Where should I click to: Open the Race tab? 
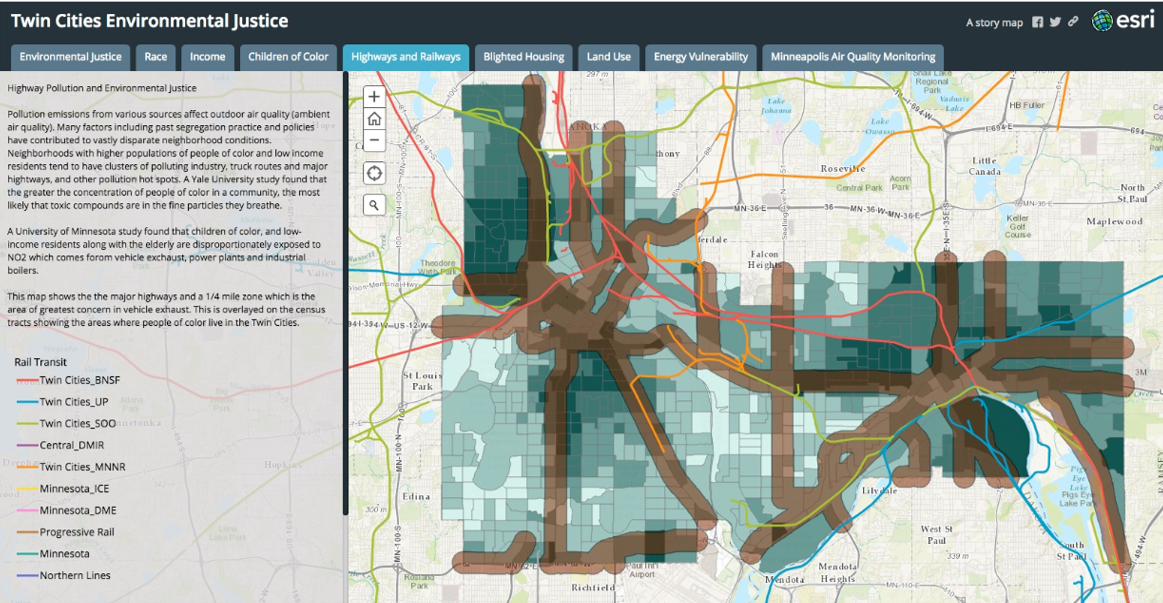coord(156,57)
